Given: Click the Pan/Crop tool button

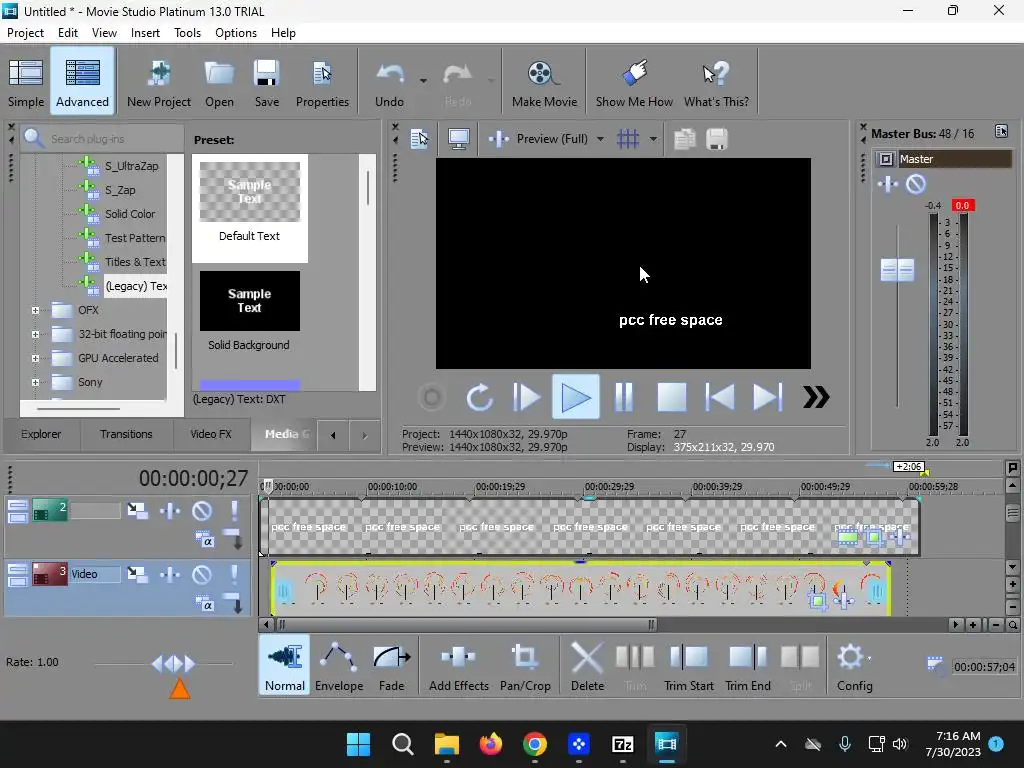Looking at the screenshot, I should [525, 667].
